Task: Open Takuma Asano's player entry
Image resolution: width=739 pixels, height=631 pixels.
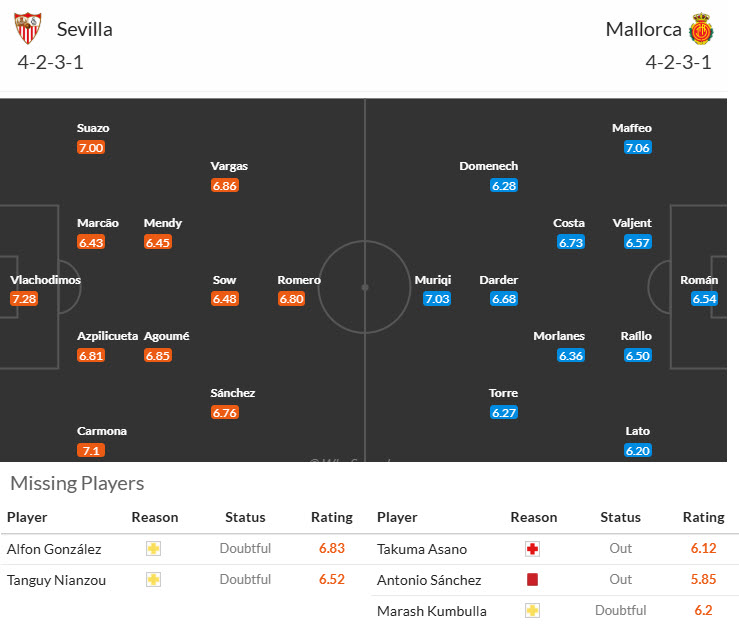Action: click(x=421, y=549)
